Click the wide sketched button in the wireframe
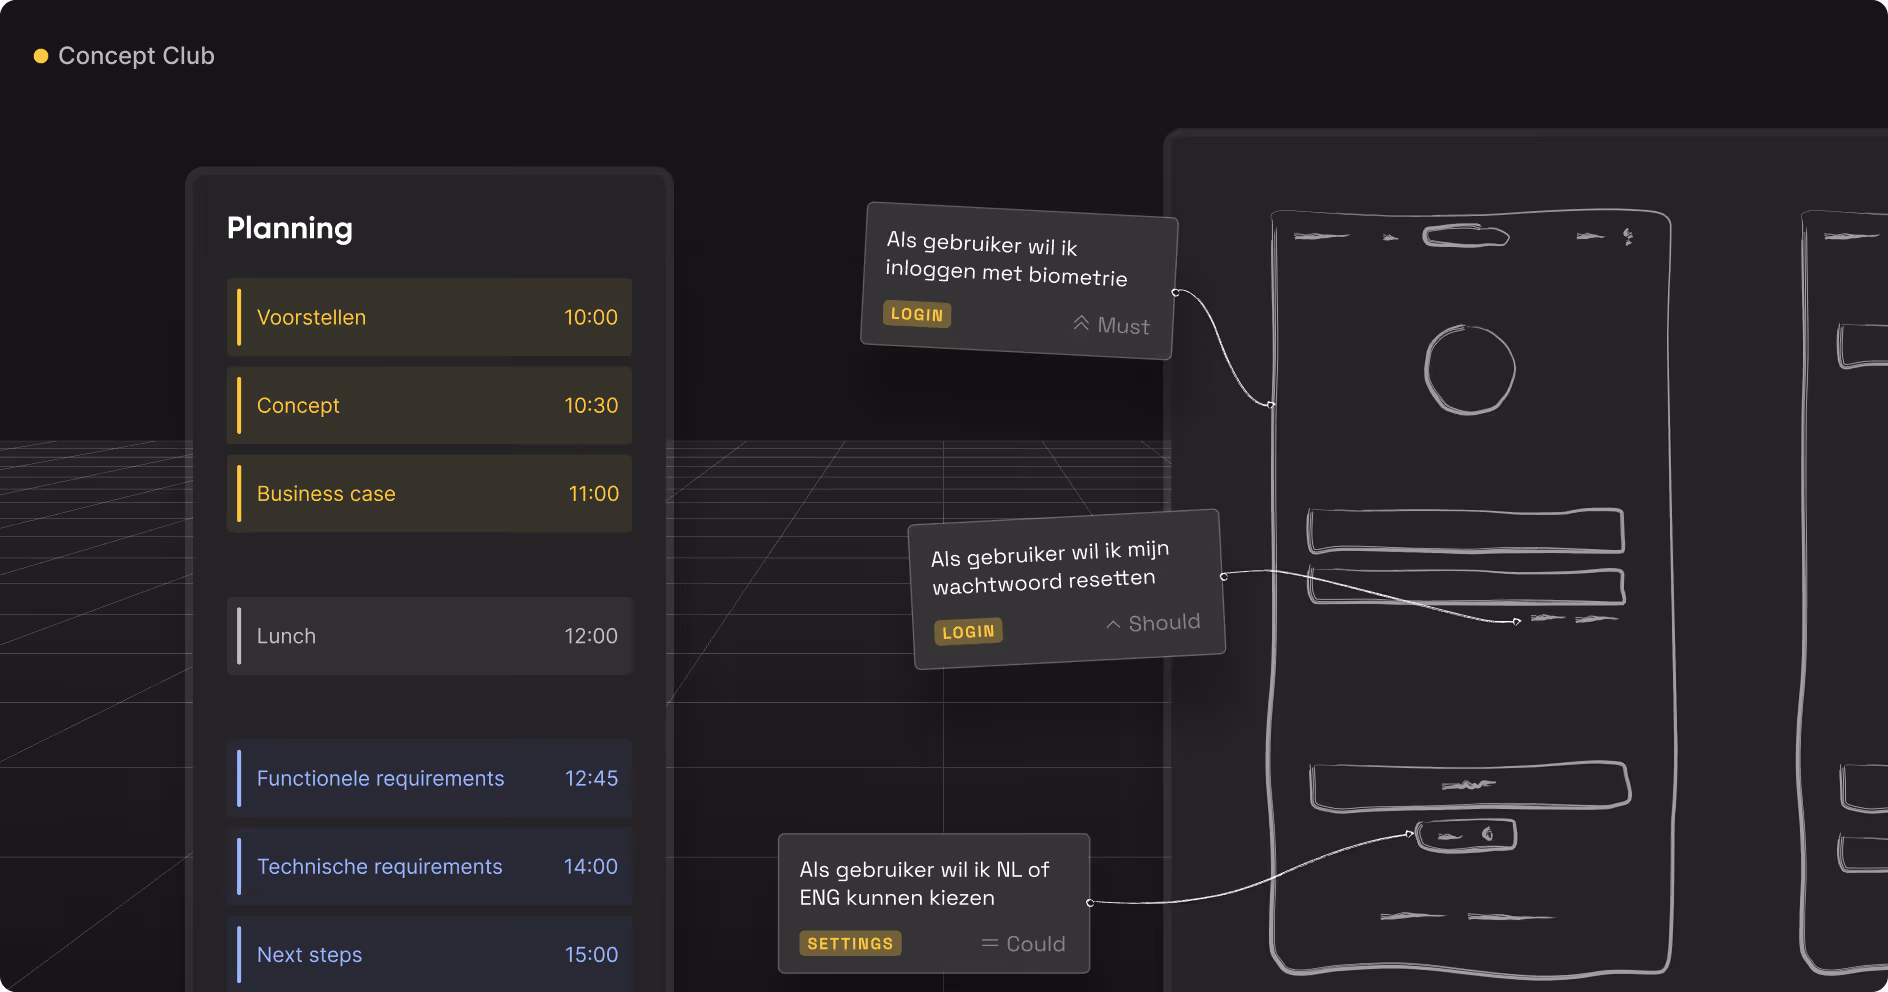Screen dimensions: 1888x992 click(x=1468, y=784)
